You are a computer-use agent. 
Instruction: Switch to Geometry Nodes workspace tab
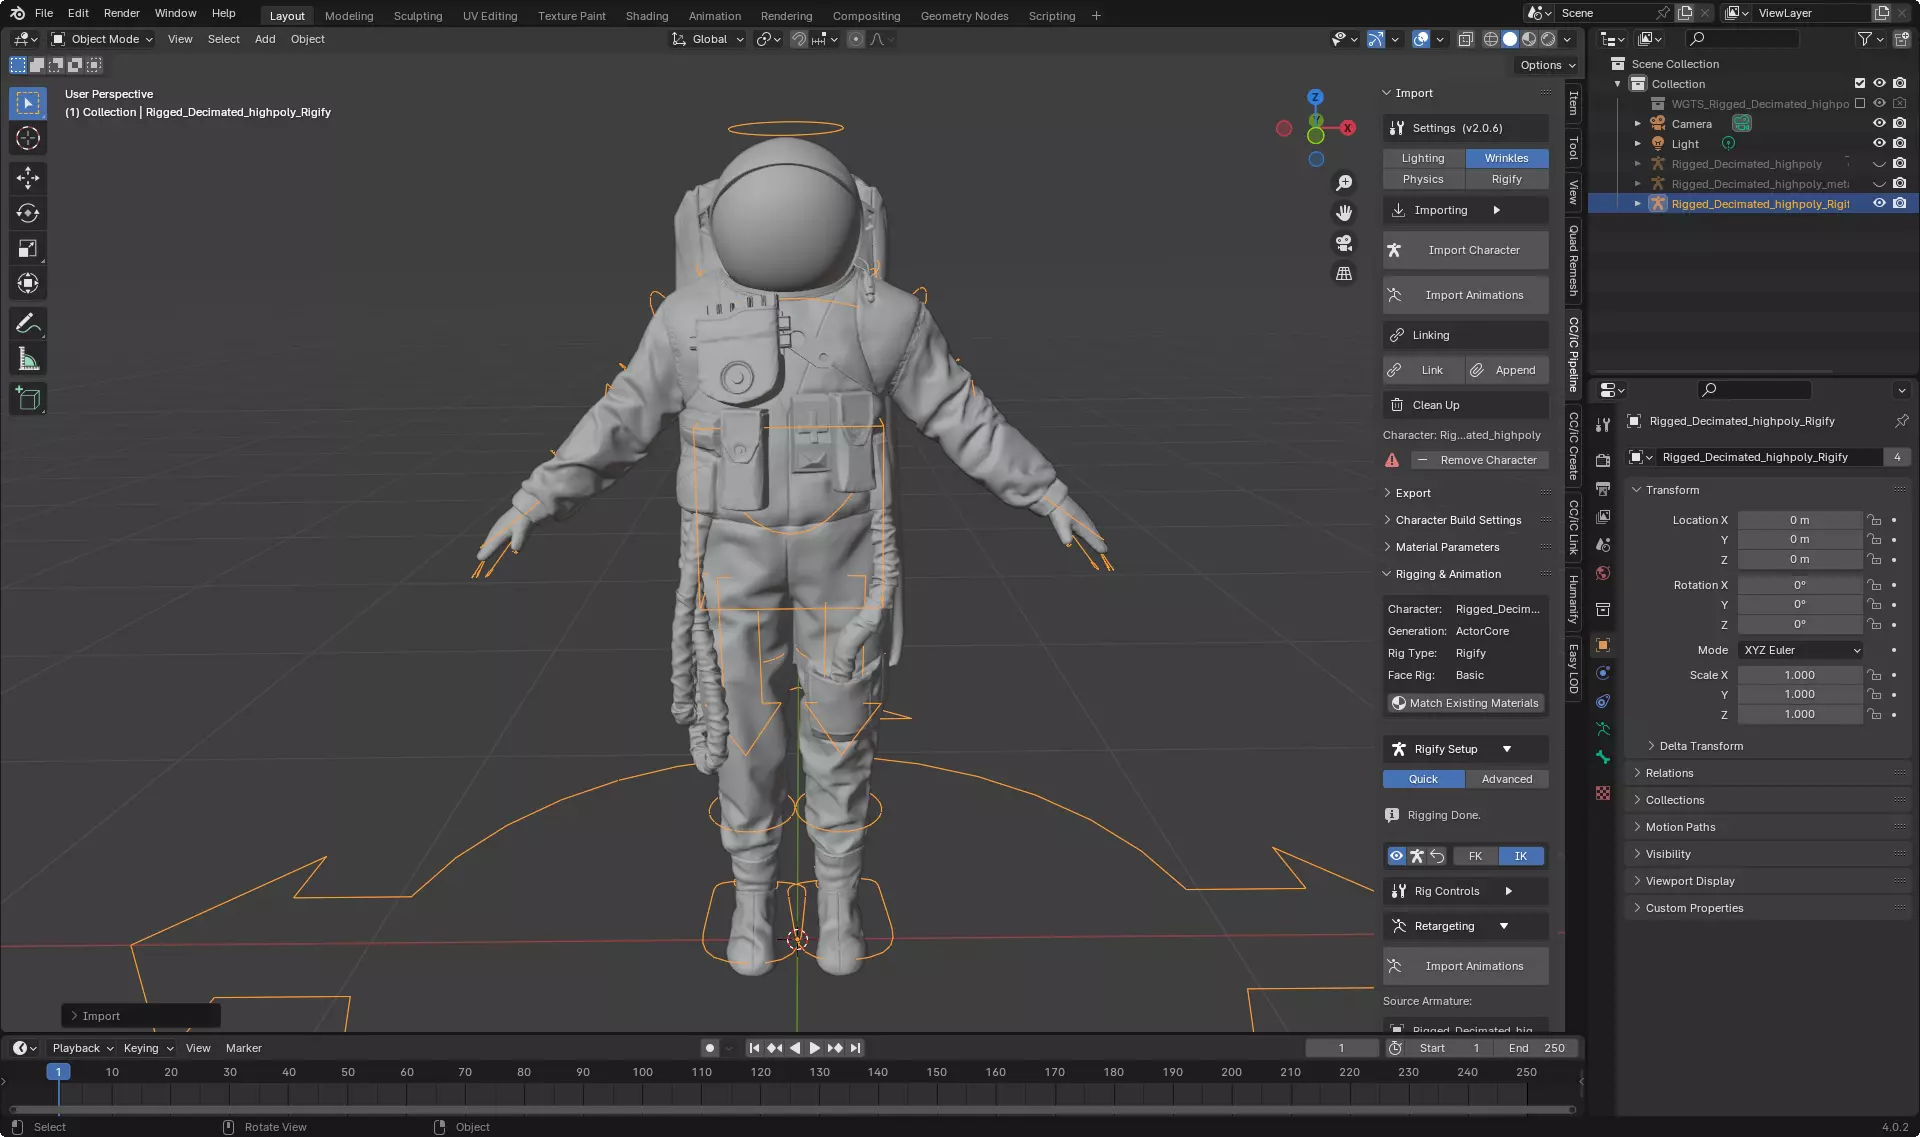[x=964, y=16]
